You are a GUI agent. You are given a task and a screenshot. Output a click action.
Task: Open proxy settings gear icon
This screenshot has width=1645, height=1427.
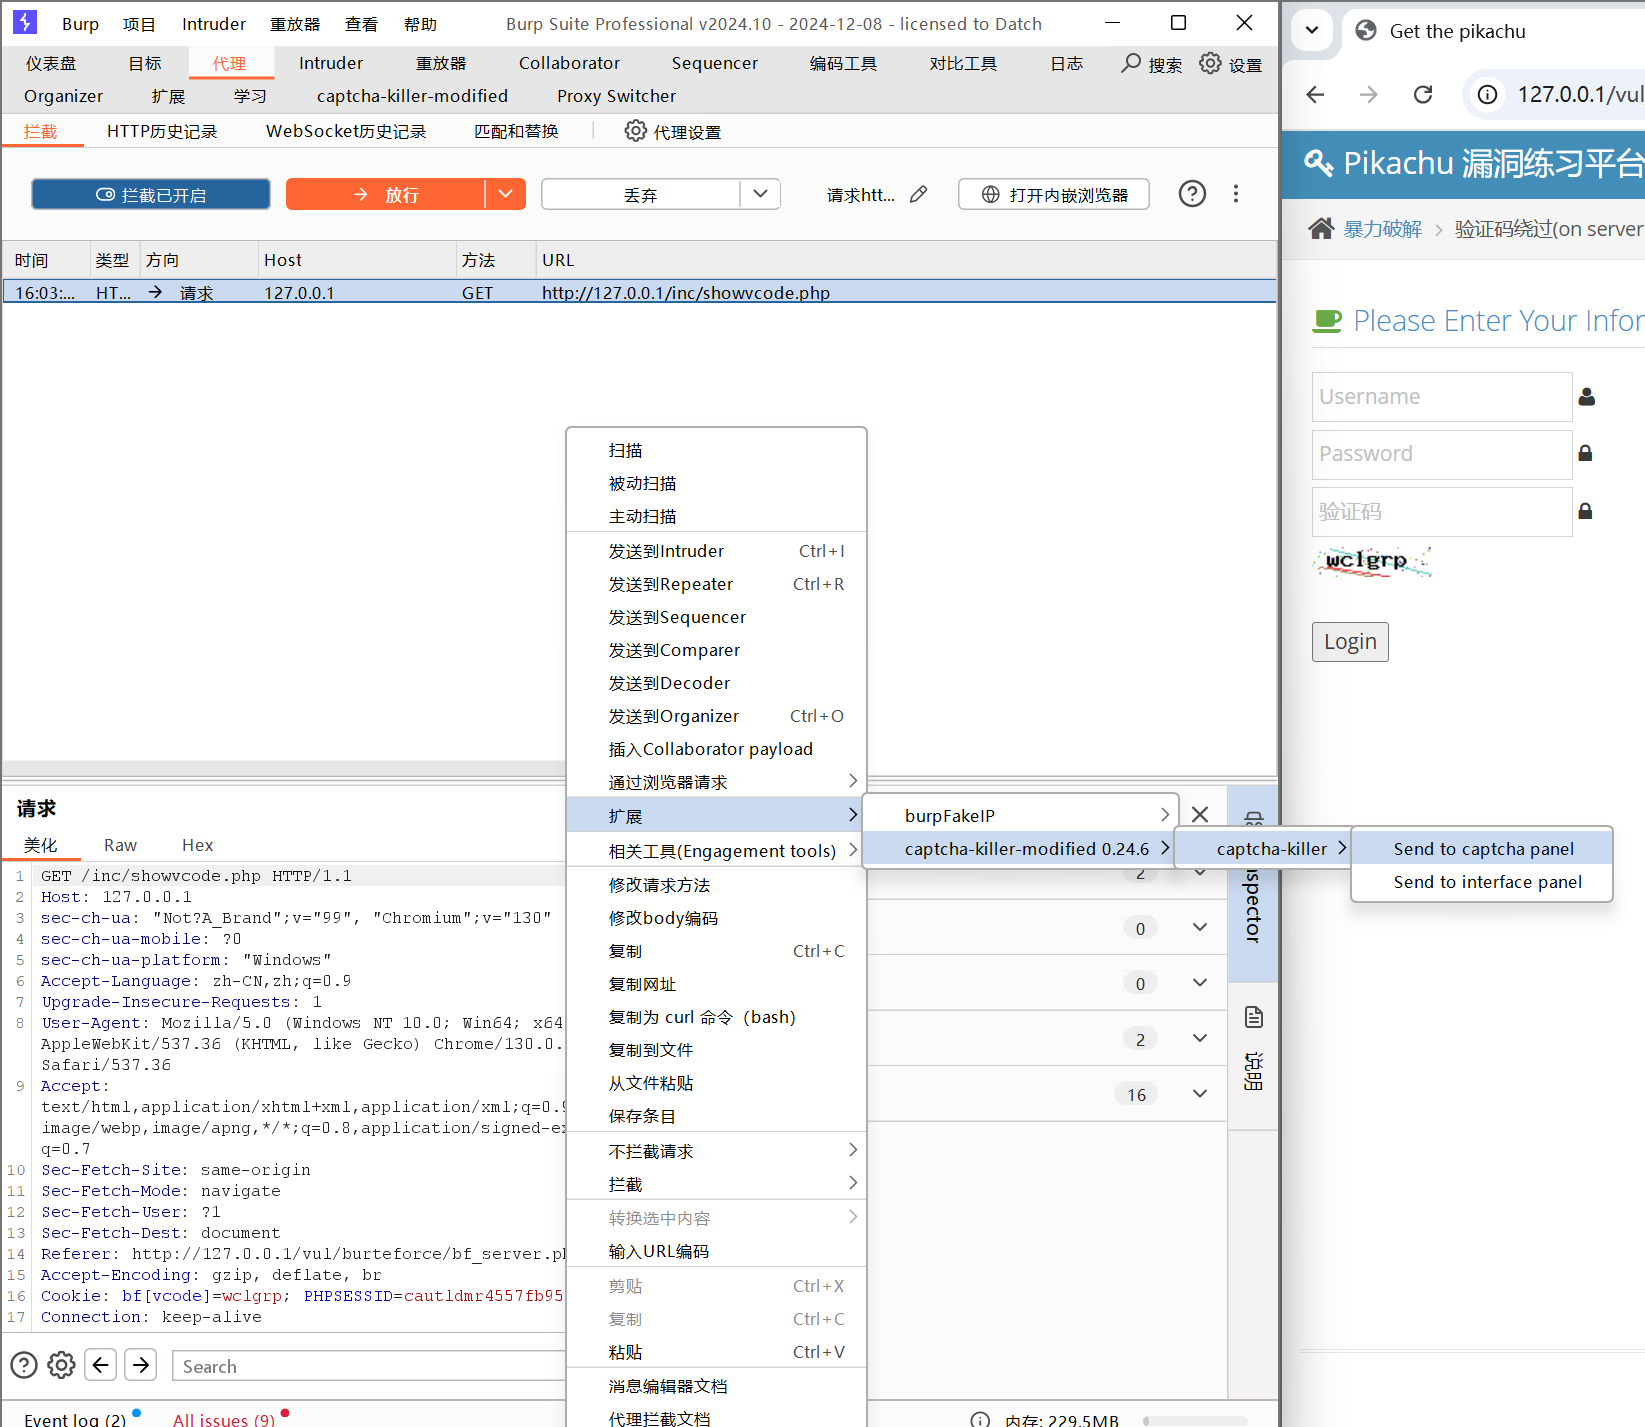(x=635, y=131)
